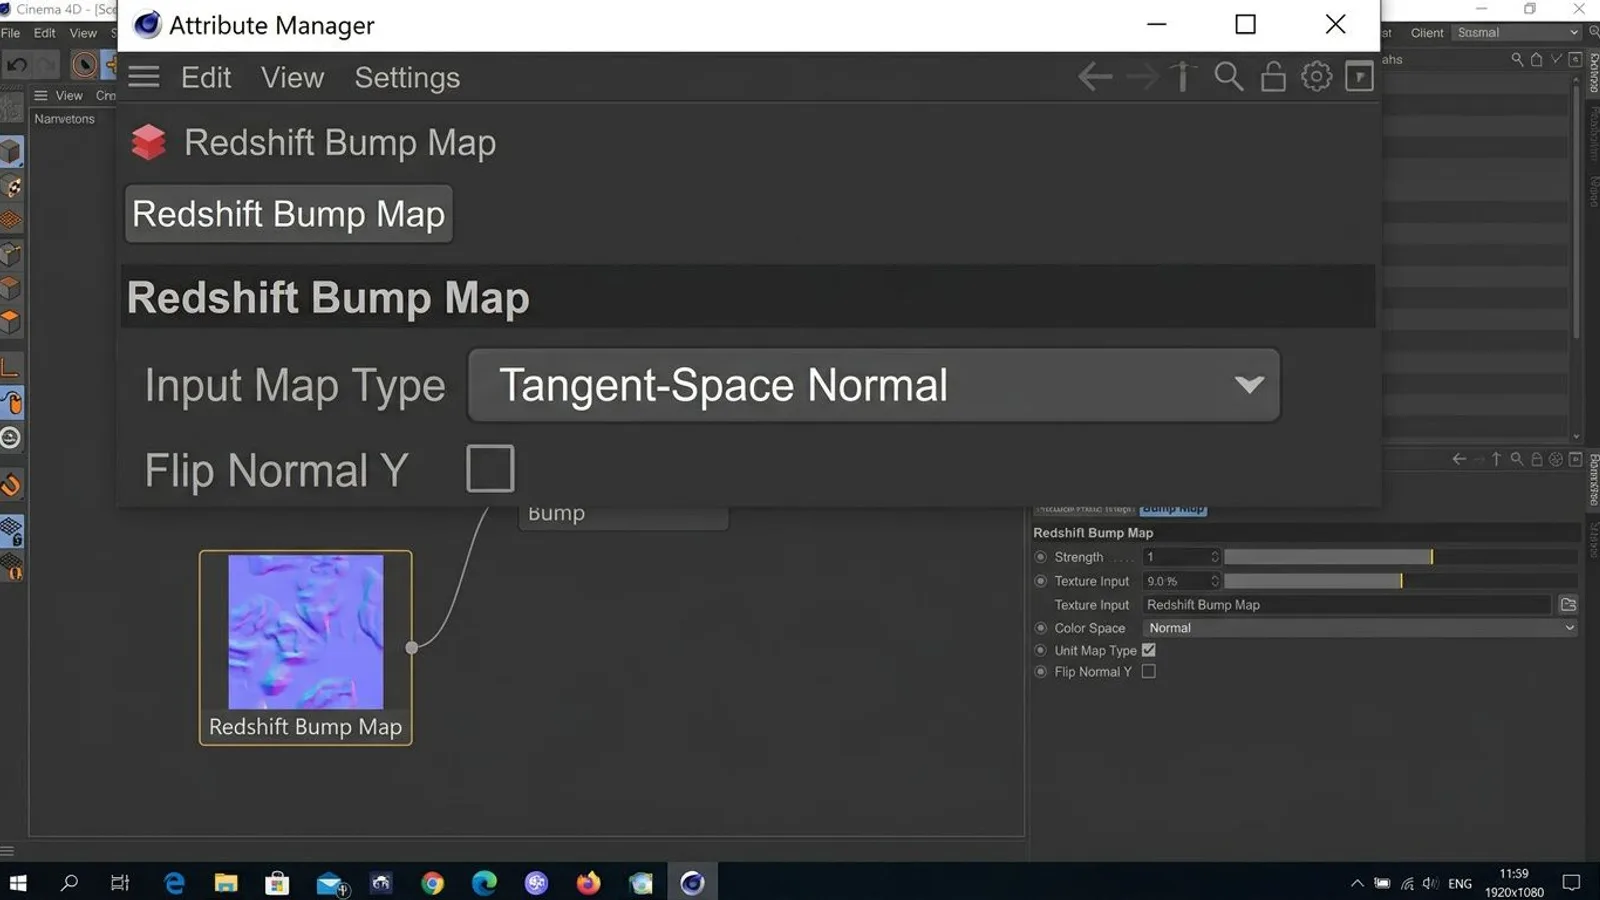Image resolution: width=1600 pixels, height=900 pixels.
Task: Open File Explorer from the taskbar
Action: point(226,883)
